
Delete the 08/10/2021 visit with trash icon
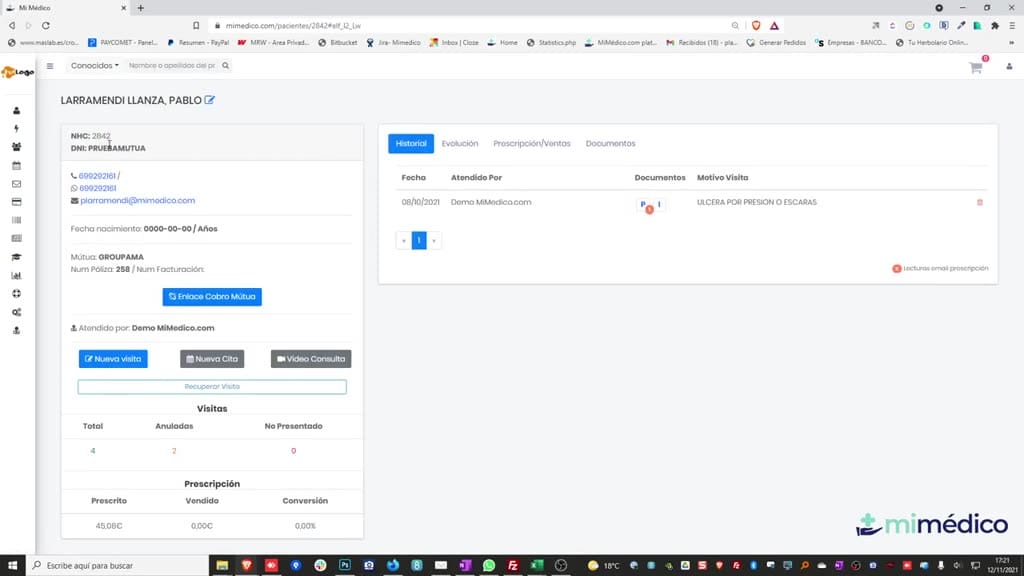point(980,202)
